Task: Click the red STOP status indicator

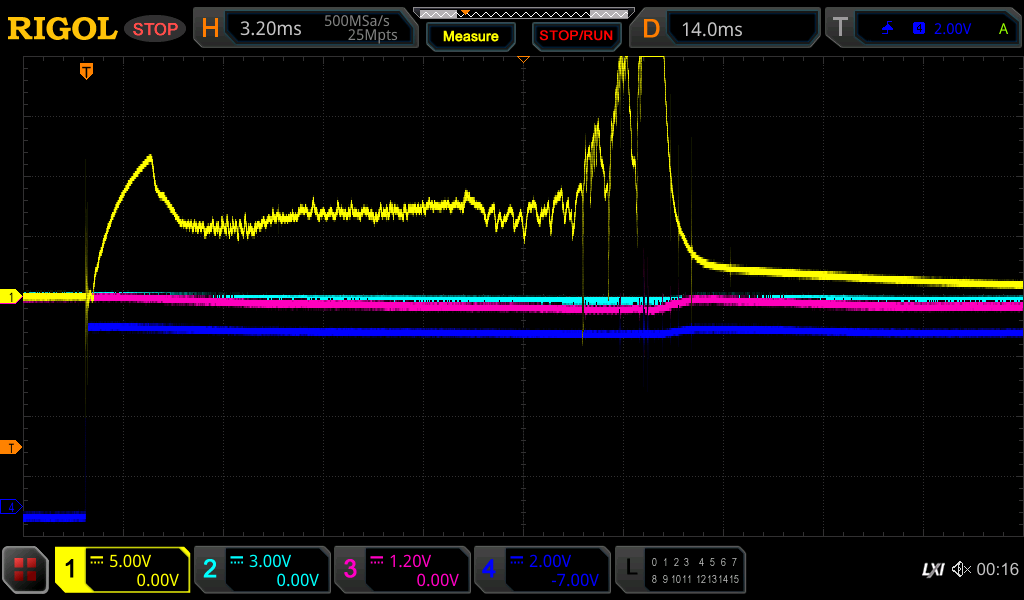Action: [156, 29]
